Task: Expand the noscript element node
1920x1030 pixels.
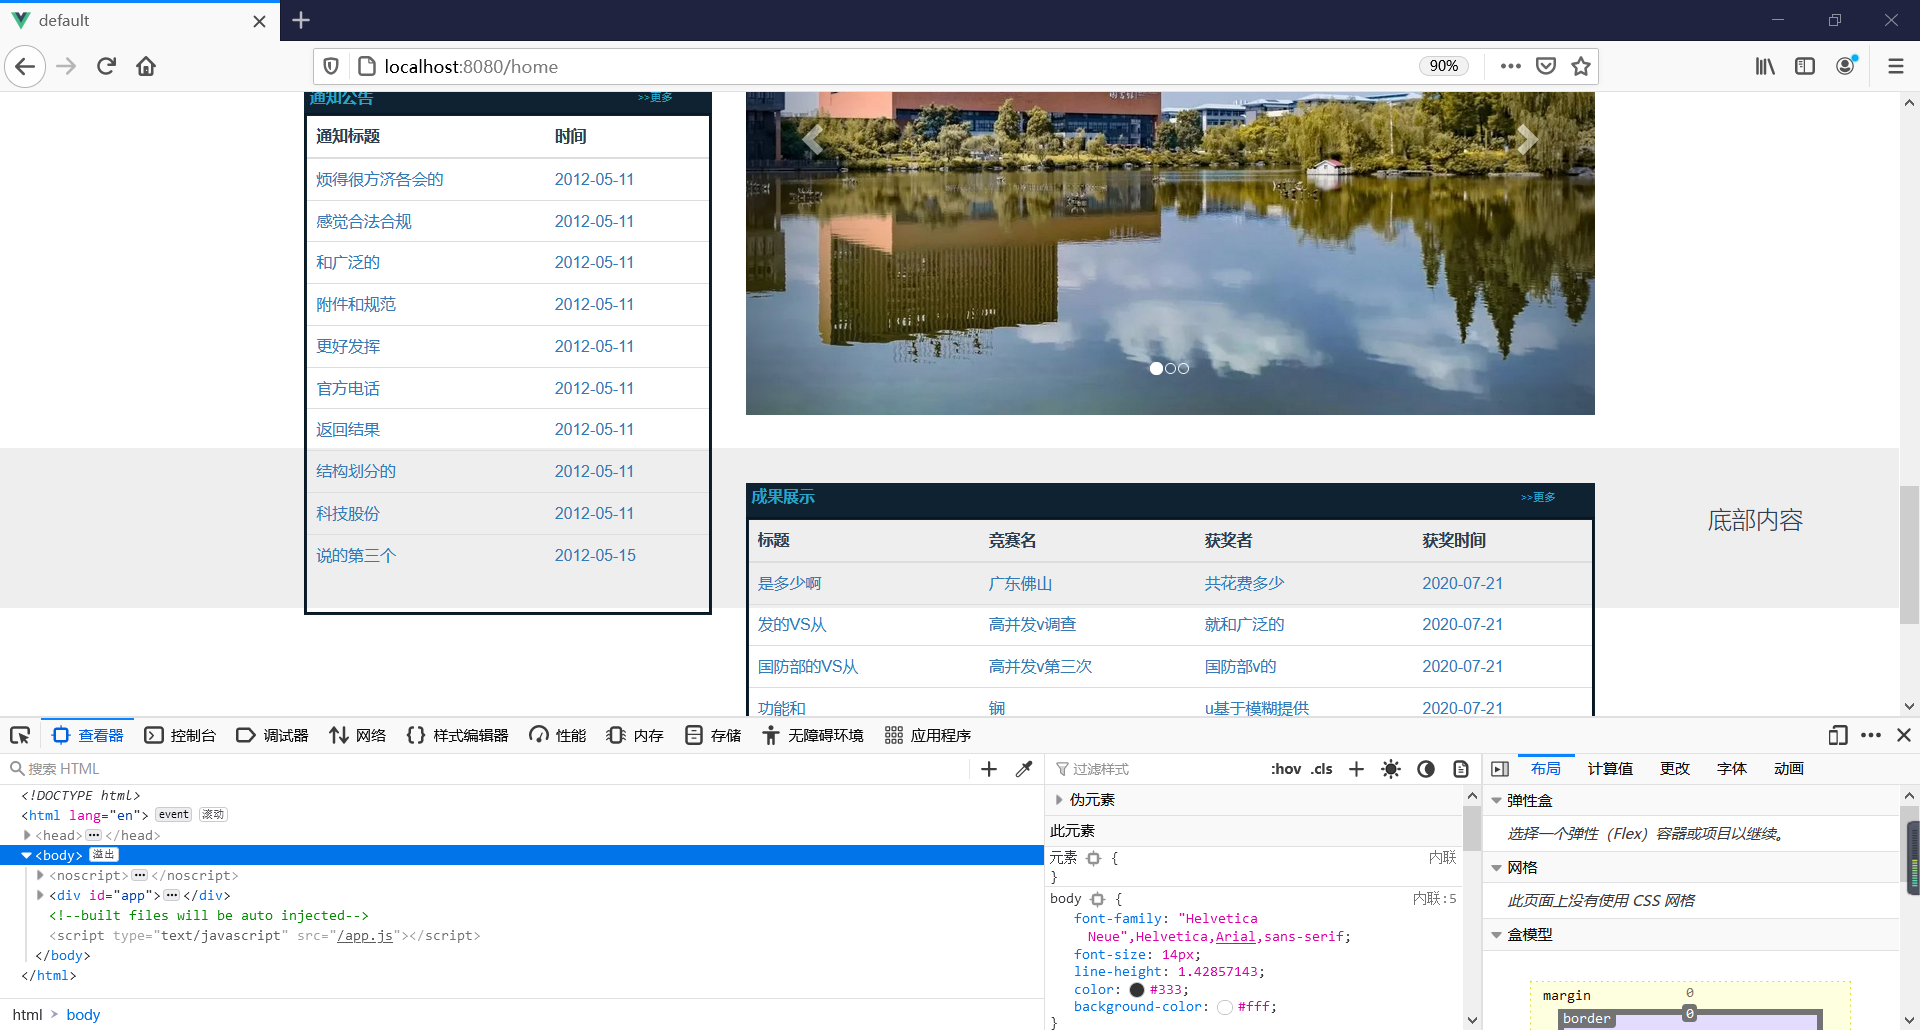Action: (x=40, y=875)
